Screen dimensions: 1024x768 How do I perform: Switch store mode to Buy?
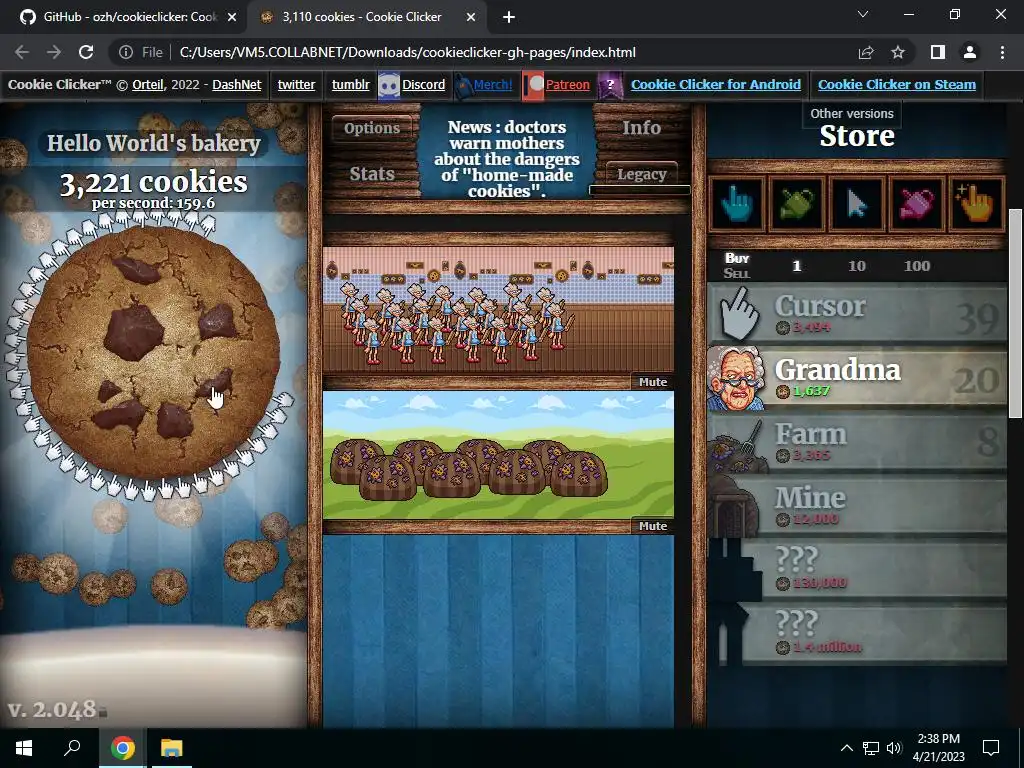[x=737, y=258]
